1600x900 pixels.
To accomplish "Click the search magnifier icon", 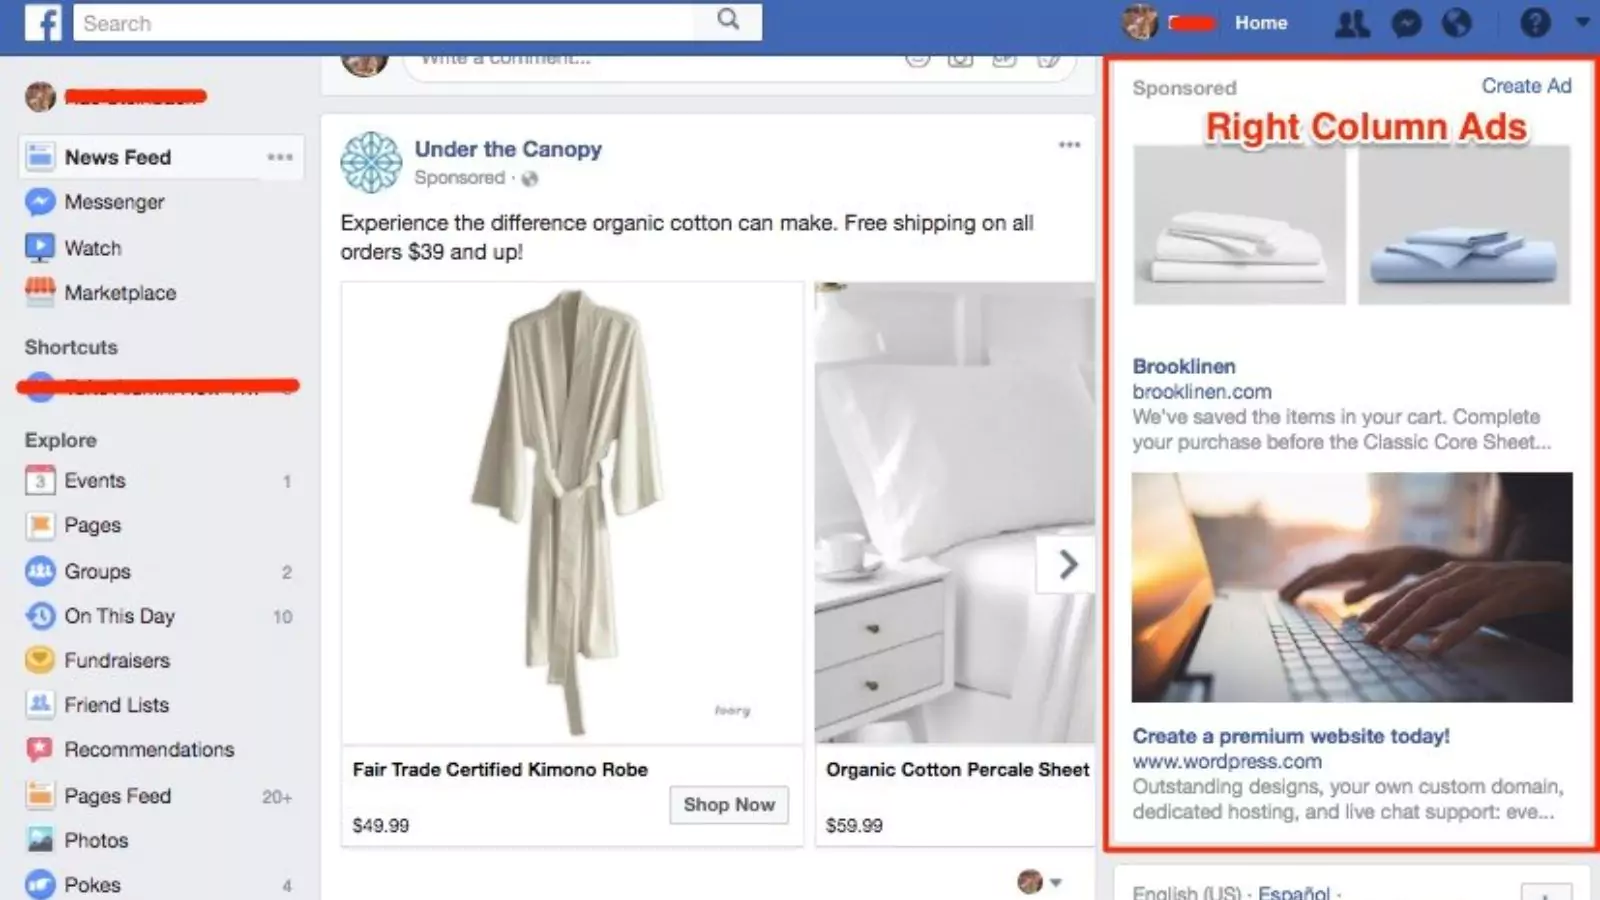I will (728, 19).
